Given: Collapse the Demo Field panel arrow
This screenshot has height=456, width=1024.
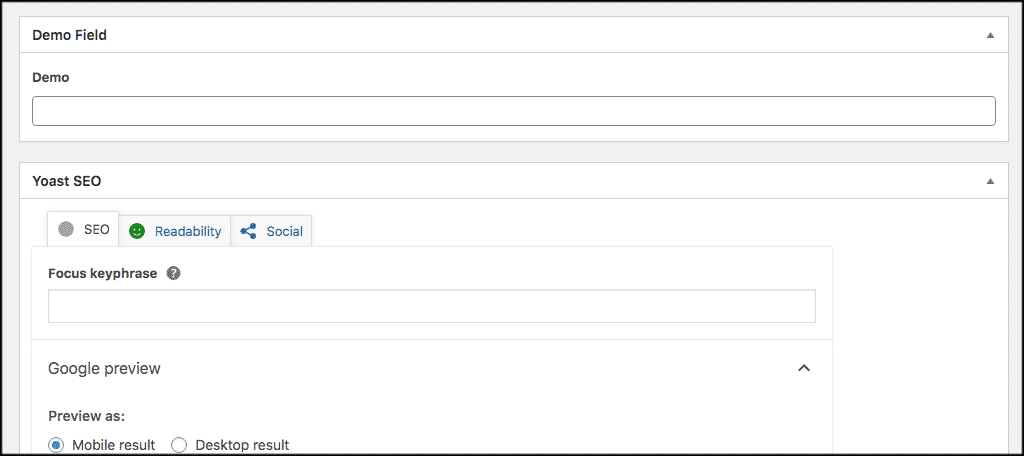Looking at the screenshot, I should (x=990, y=35).
